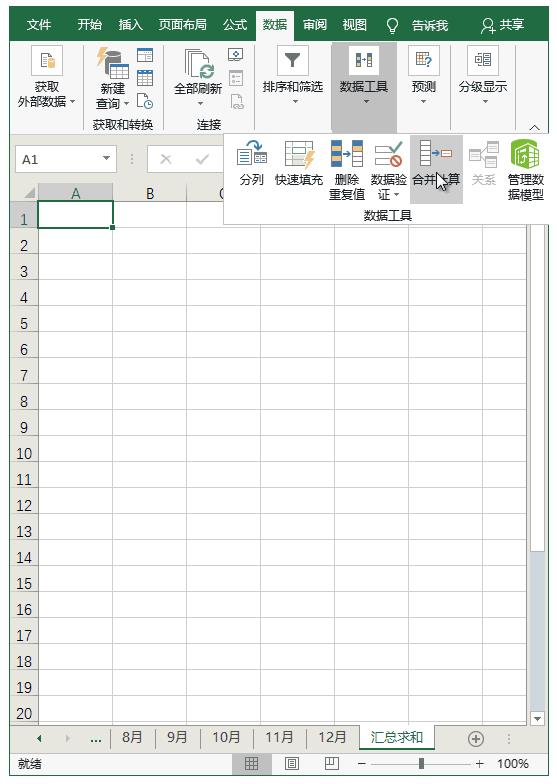Image resolution: width=557 pixels, height=784 pixels.
Task: Click the 全部刷新 refresh all icon
Action: [x=199, y=64]
